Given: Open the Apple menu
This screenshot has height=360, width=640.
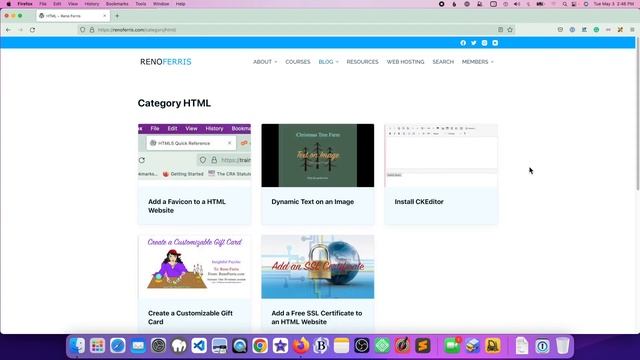Looking at the screenshot, I should pyautogui.click(x=8, y=4).
